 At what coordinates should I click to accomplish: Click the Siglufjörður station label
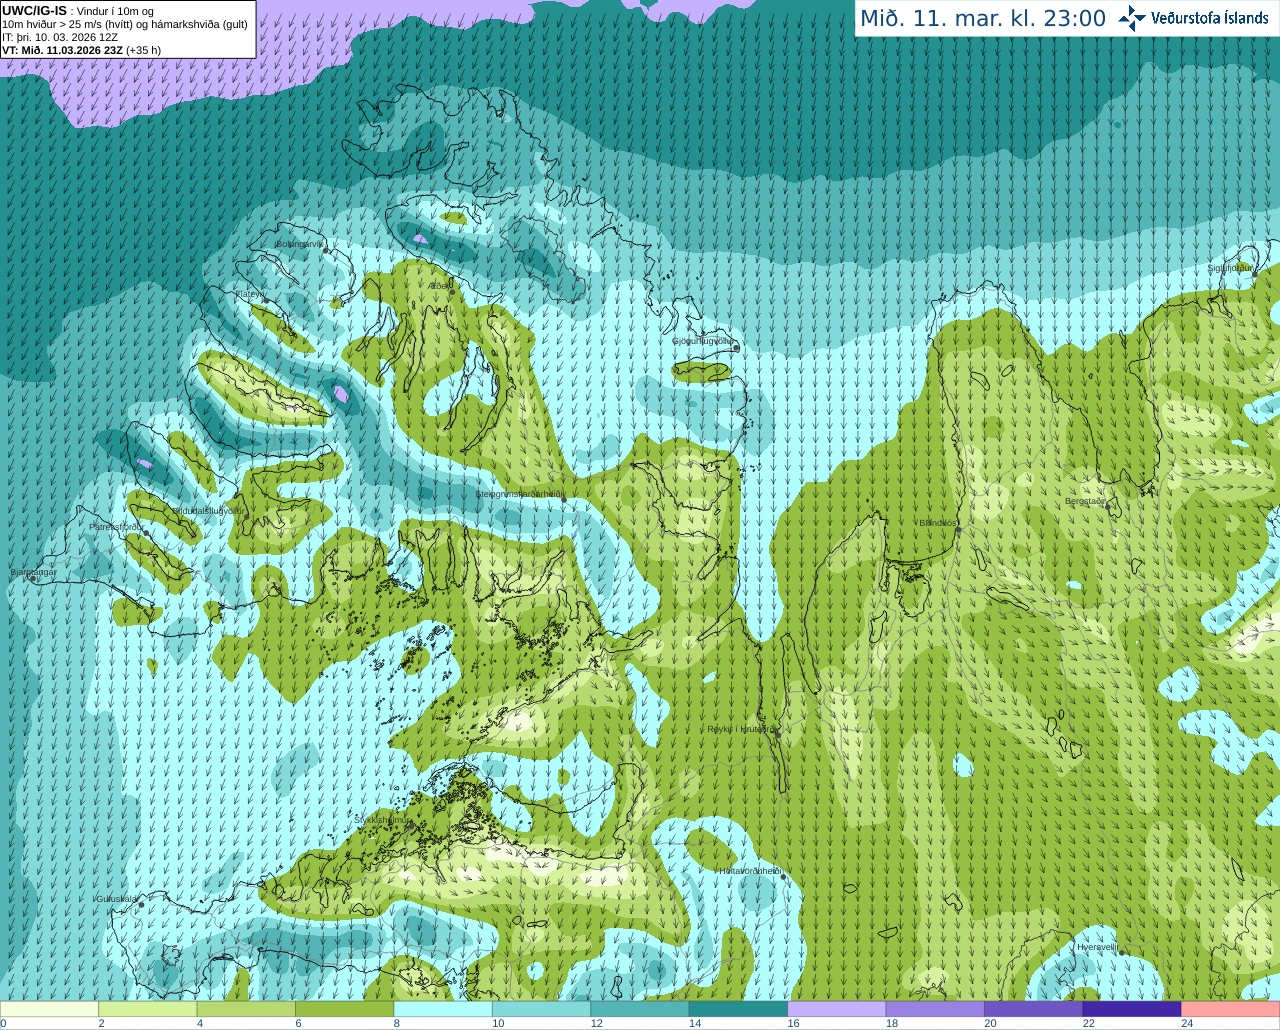(1230, 268)
